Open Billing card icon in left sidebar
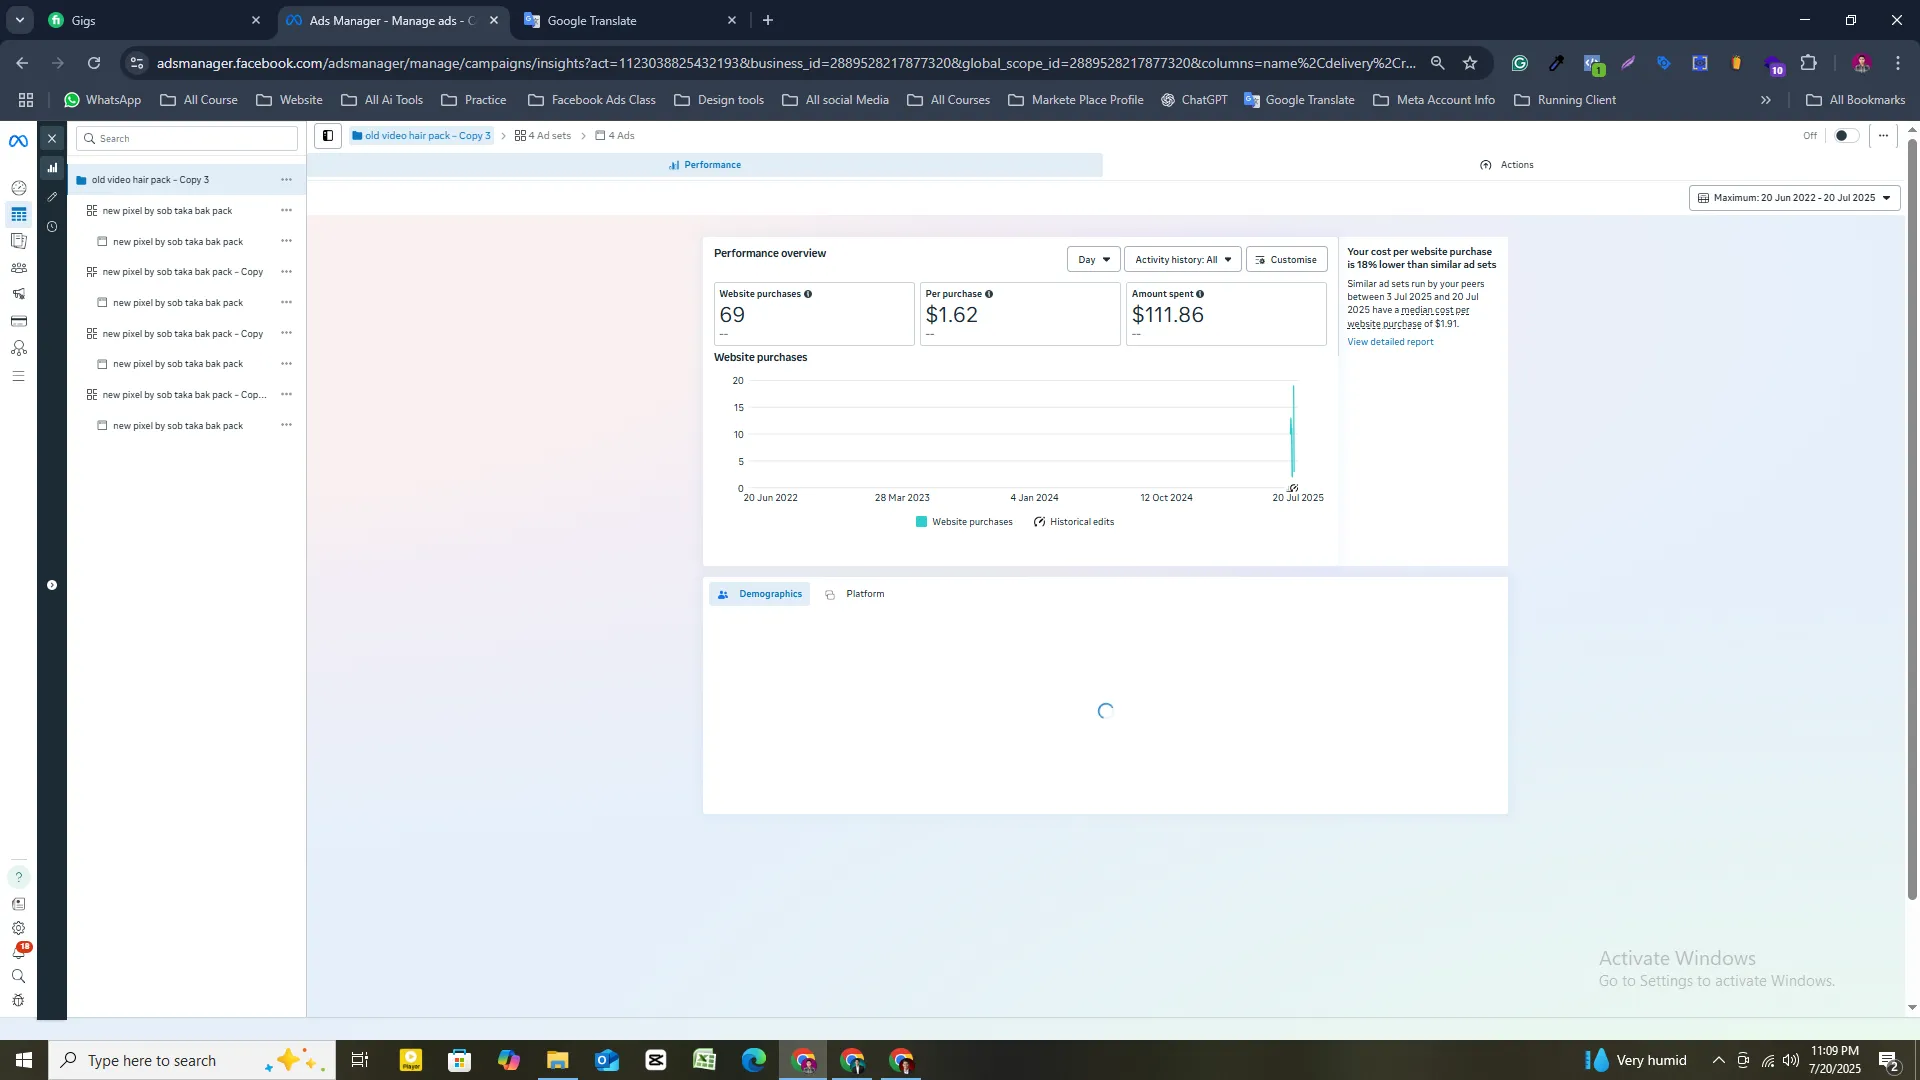The width and height of the screenshot is (1920, 1080). [18, 321]
